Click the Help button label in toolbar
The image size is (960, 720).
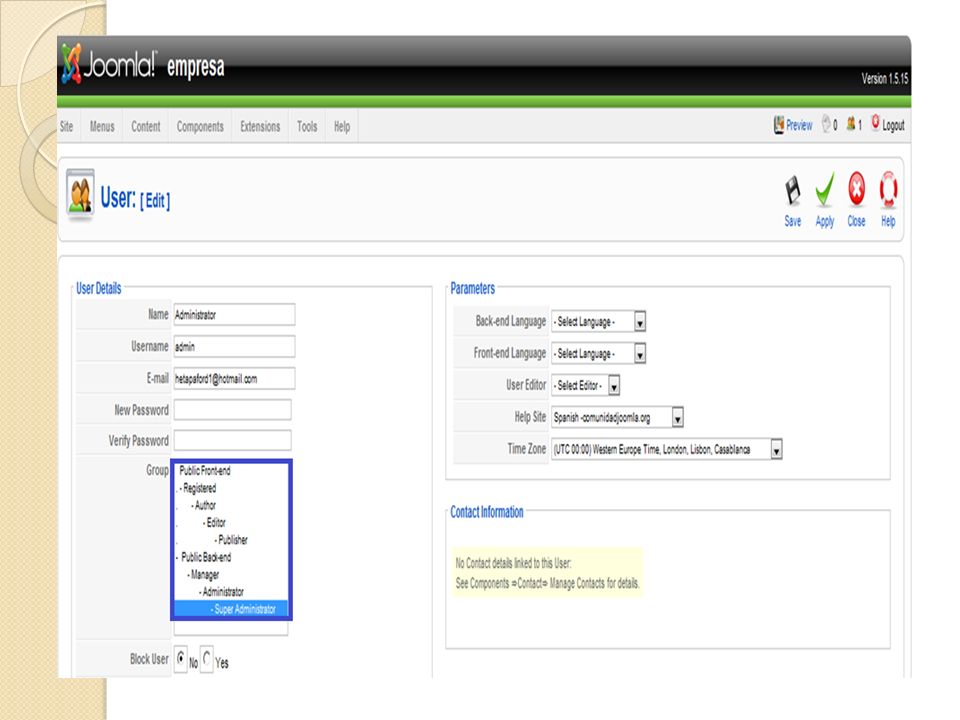pyautogui.click(x=888, y=221)
